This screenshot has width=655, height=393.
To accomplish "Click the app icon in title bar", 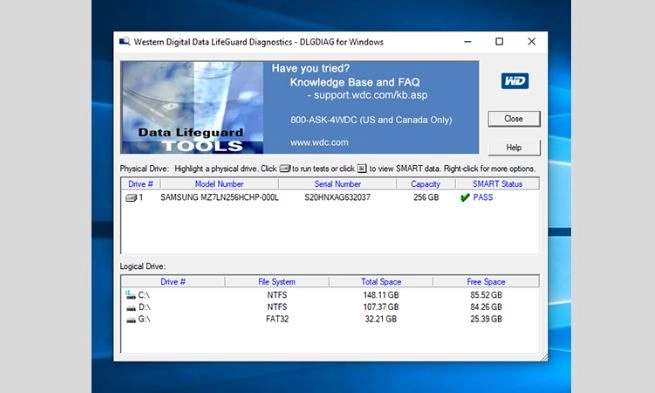I will click(x=124, y=41).
